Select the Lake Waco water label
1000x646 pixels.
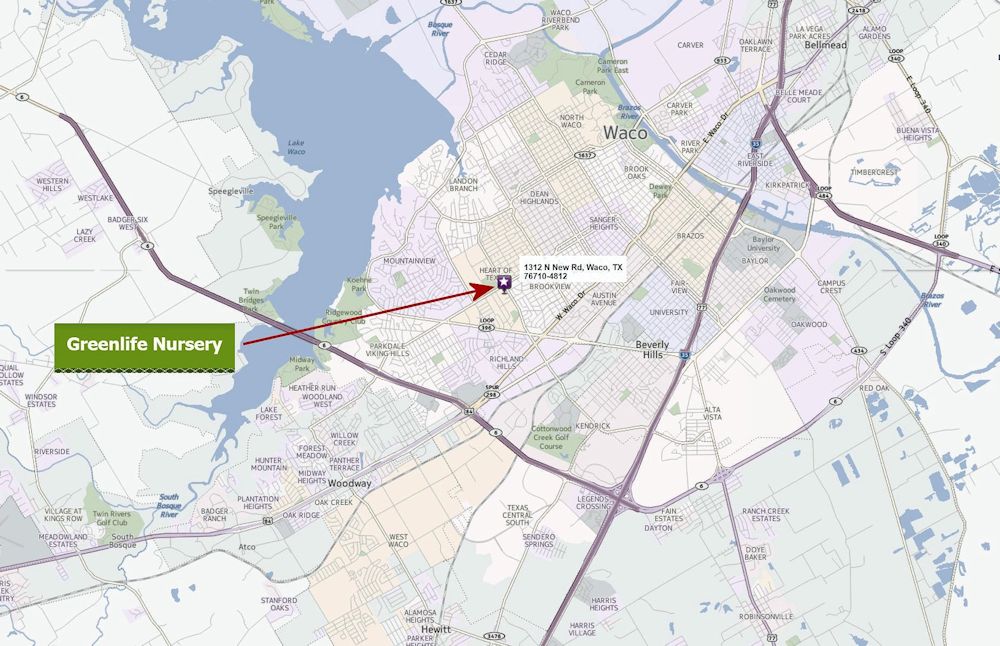click(x=296, y=147)
